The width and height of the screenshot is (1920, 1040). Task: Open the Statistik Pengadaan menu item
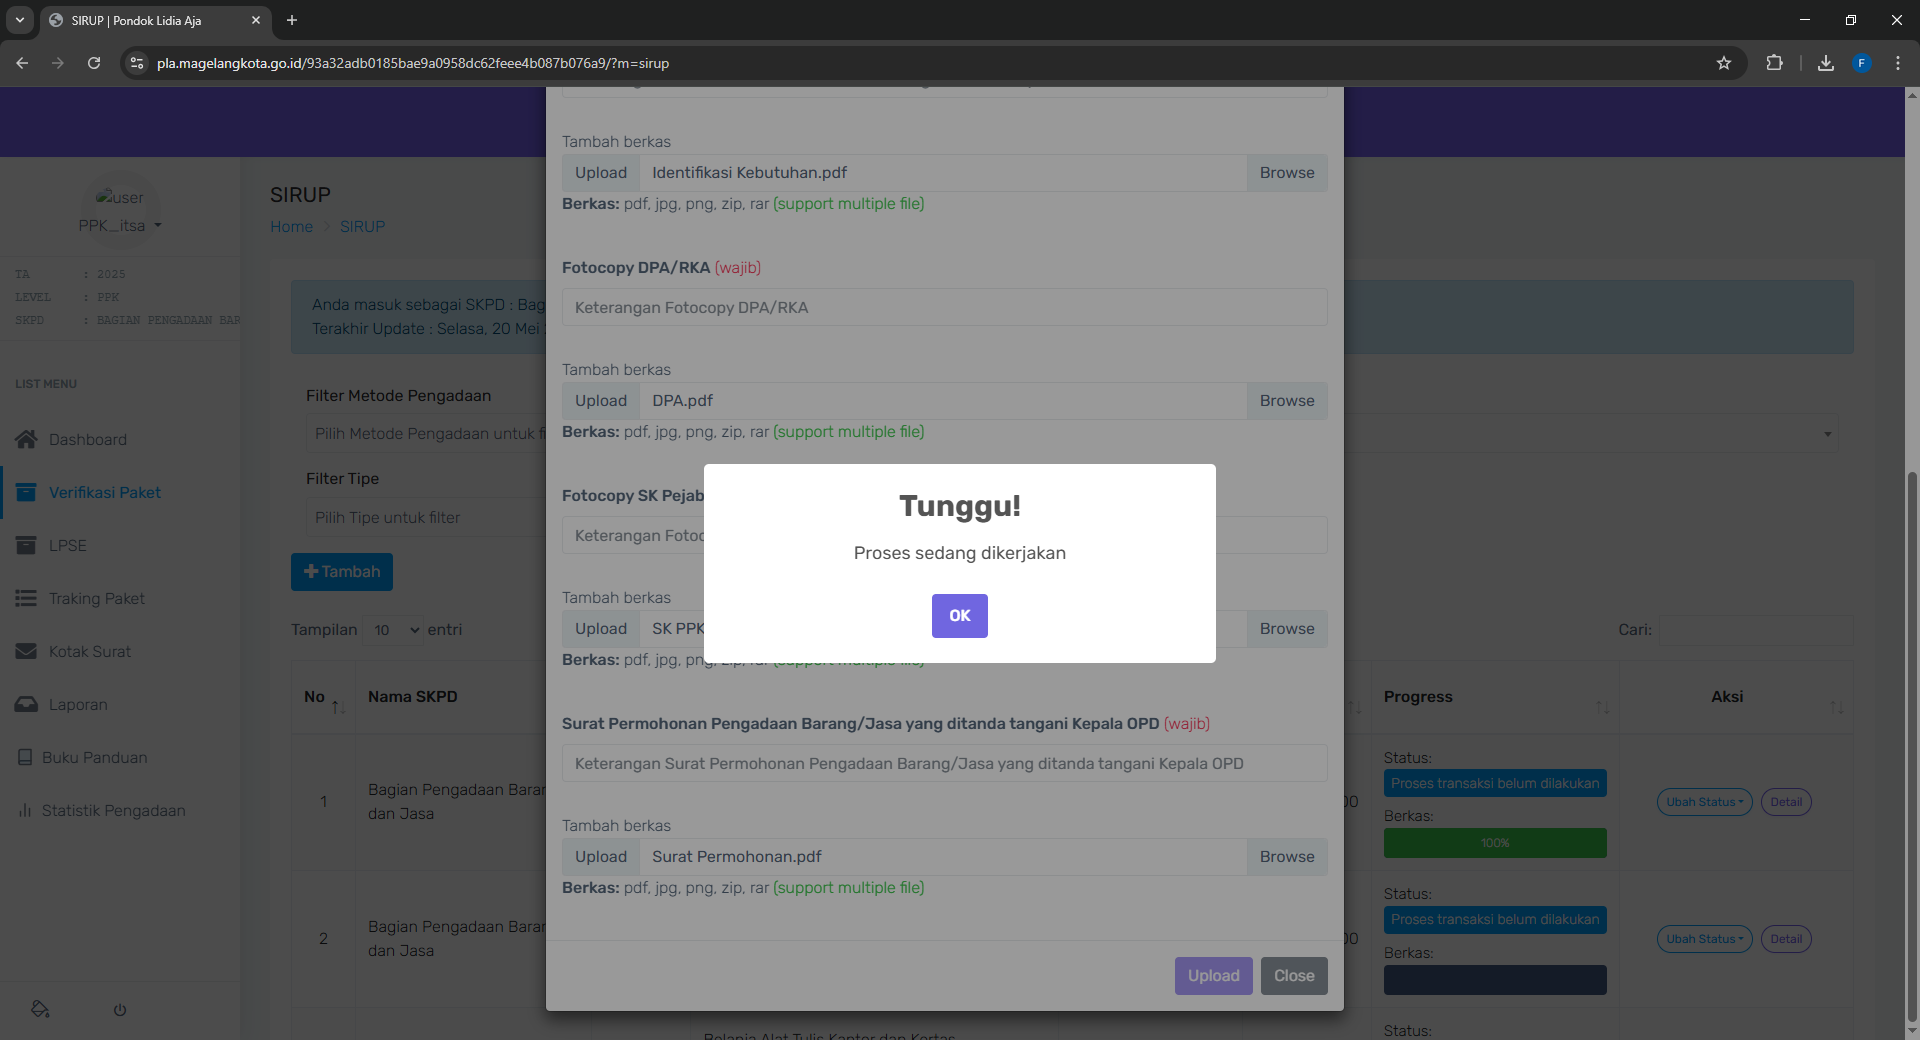point(113,810)
